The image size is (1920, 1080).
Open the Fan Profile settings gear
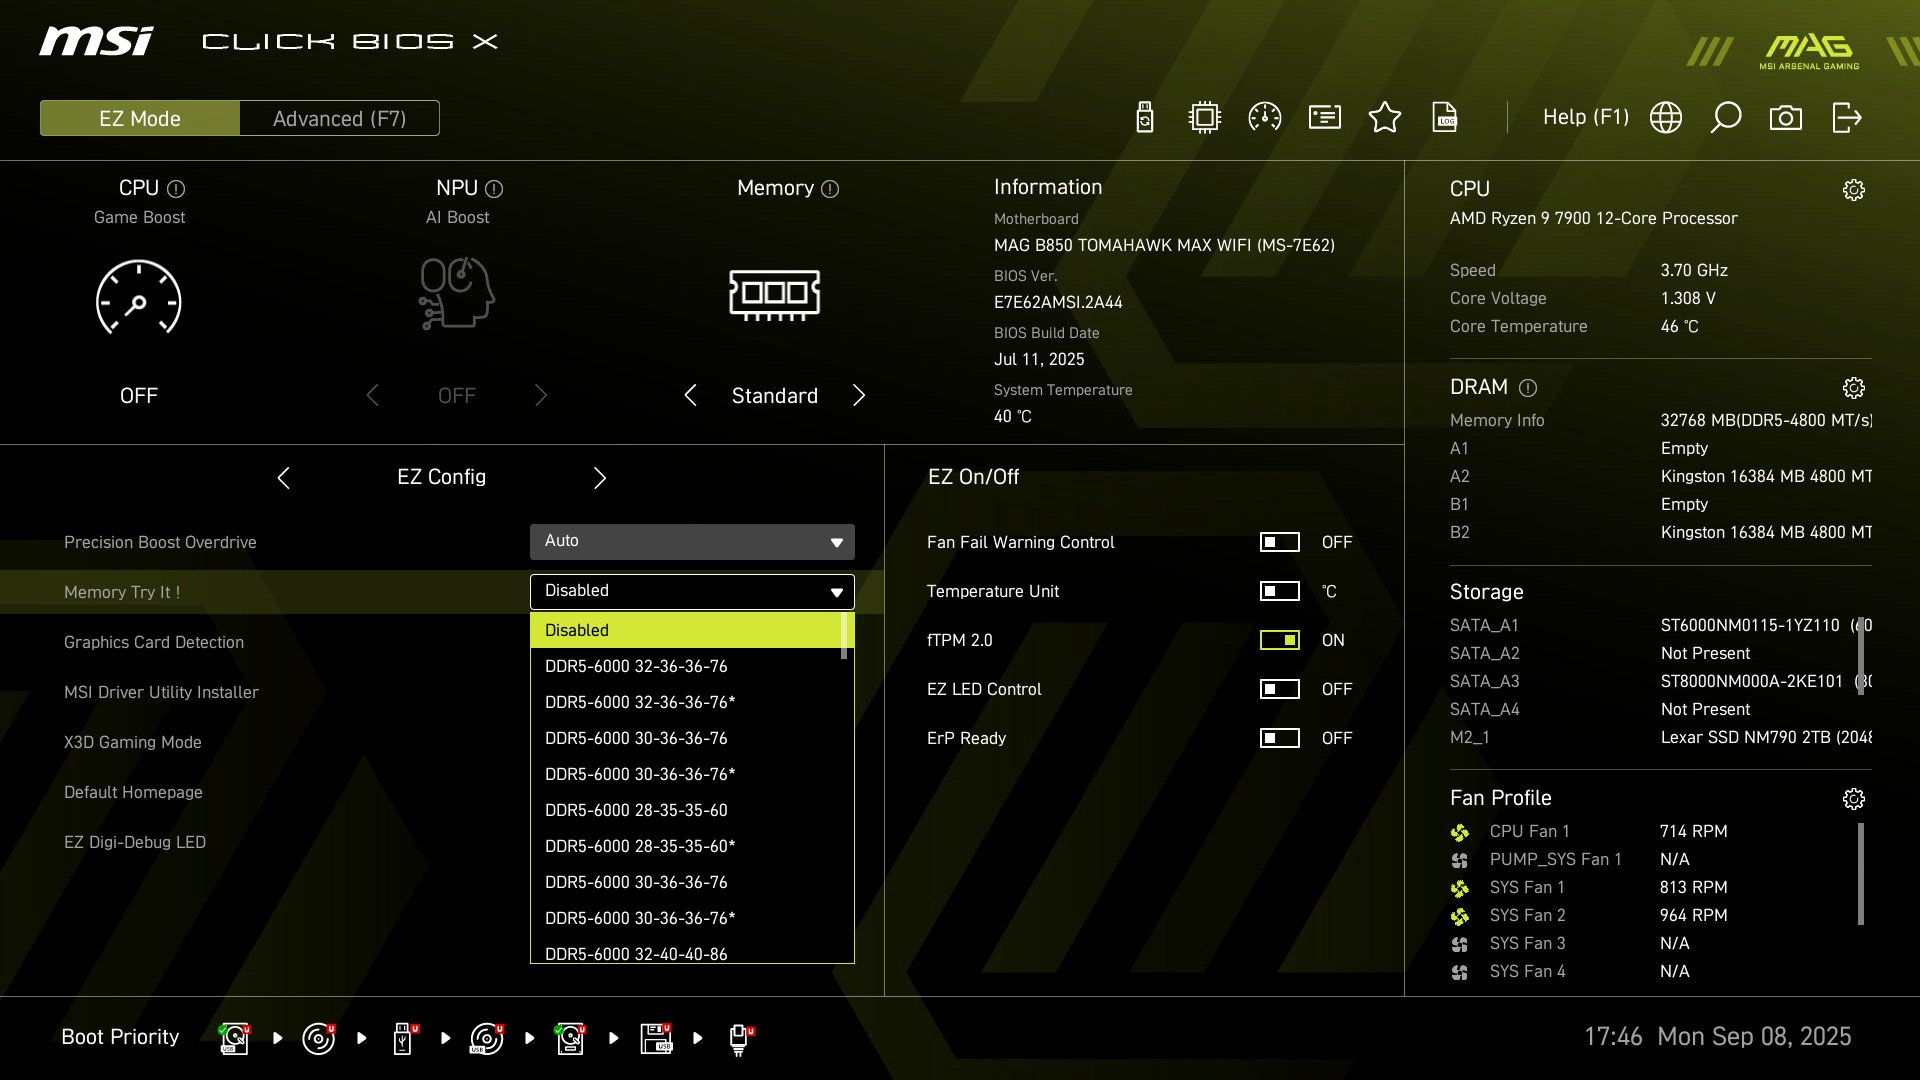point(1855,799)
